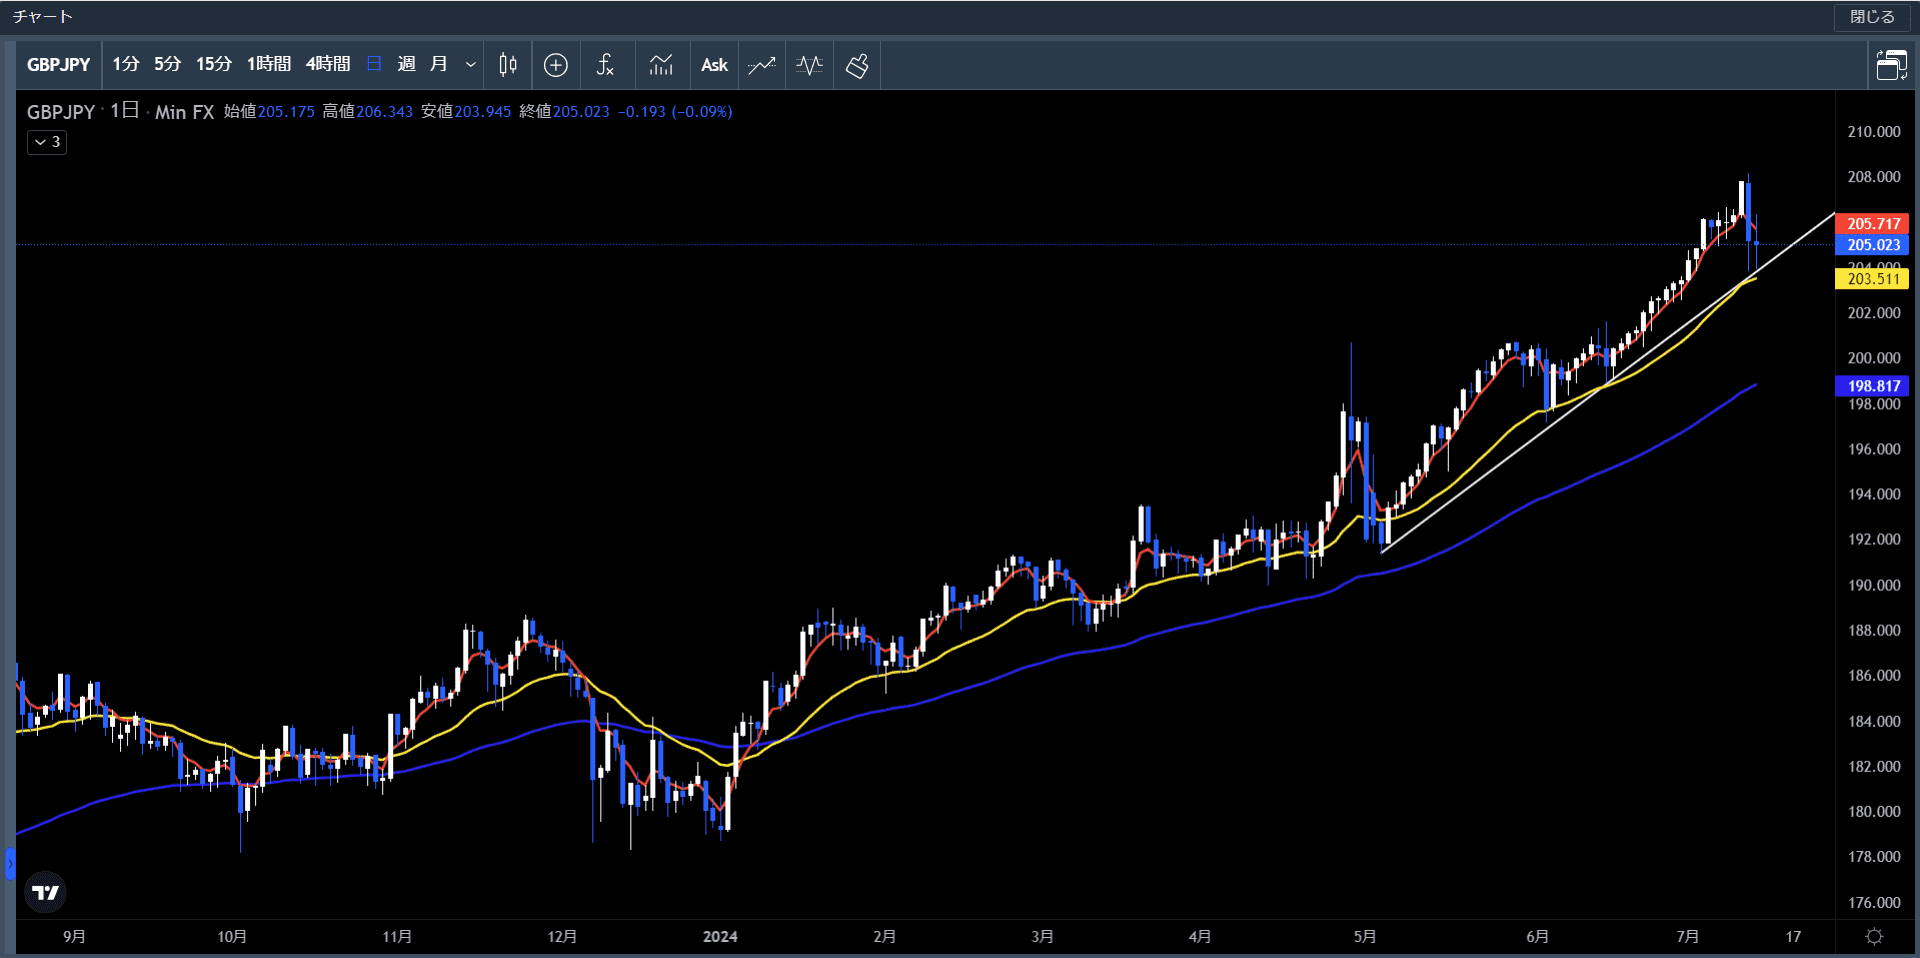Open chart settings gear icon
1920x958 pixels.
tap(1875, 936)
